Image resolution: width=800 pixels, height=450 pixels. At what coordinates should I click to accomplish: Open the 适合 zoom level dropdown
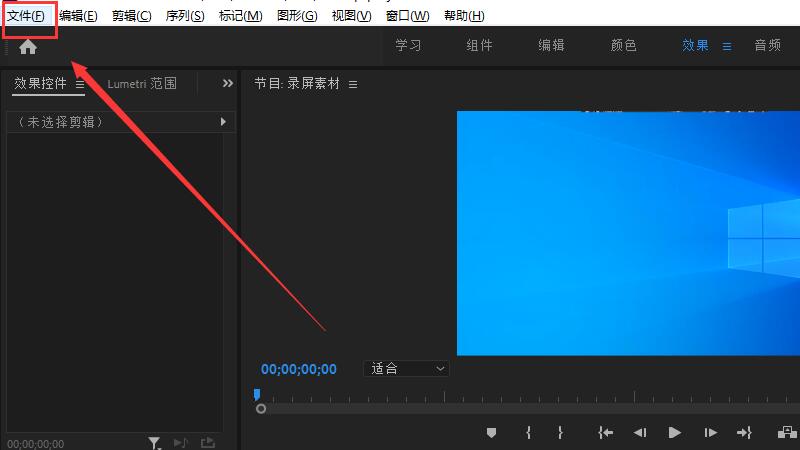(406, 369)
